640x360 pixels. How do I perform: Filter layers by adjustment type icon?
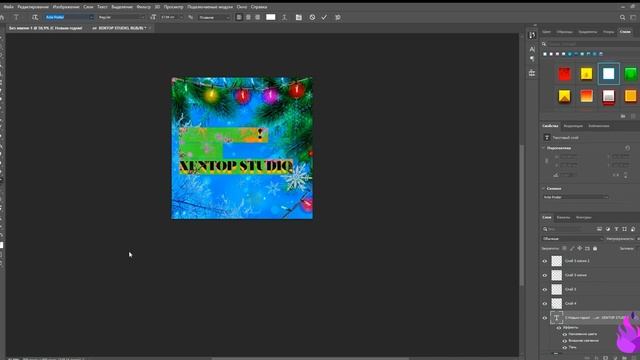coord(608,229)
